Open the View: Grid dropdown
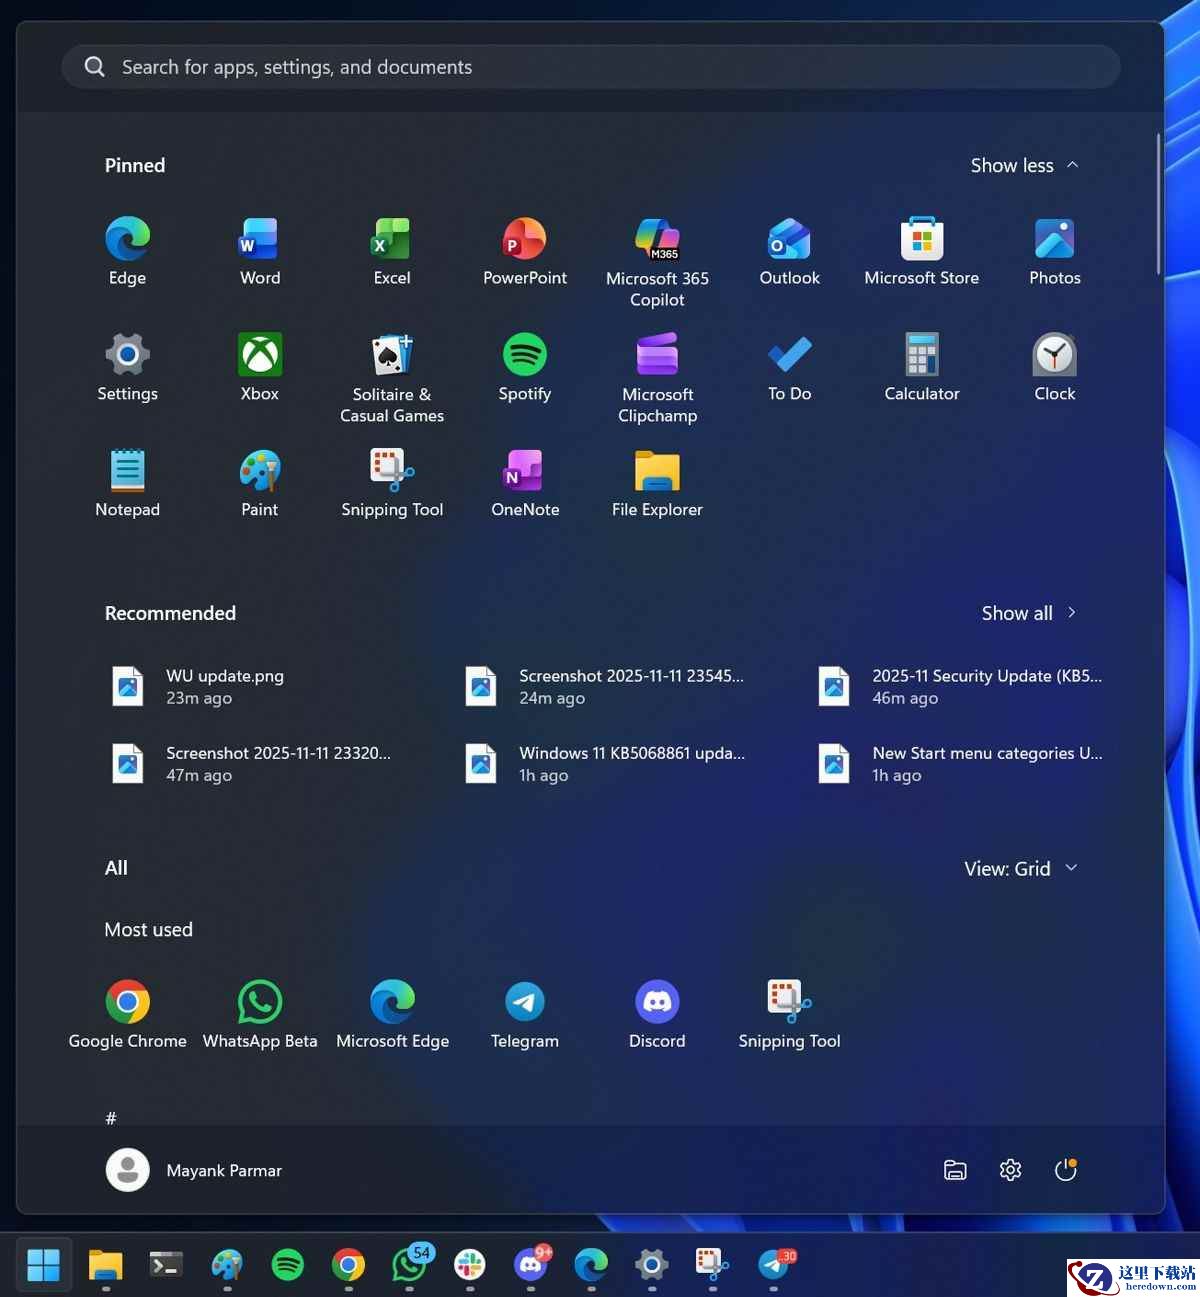Image resolution: width=1200 pixels, height=1297 pixels. point(1020,869)
